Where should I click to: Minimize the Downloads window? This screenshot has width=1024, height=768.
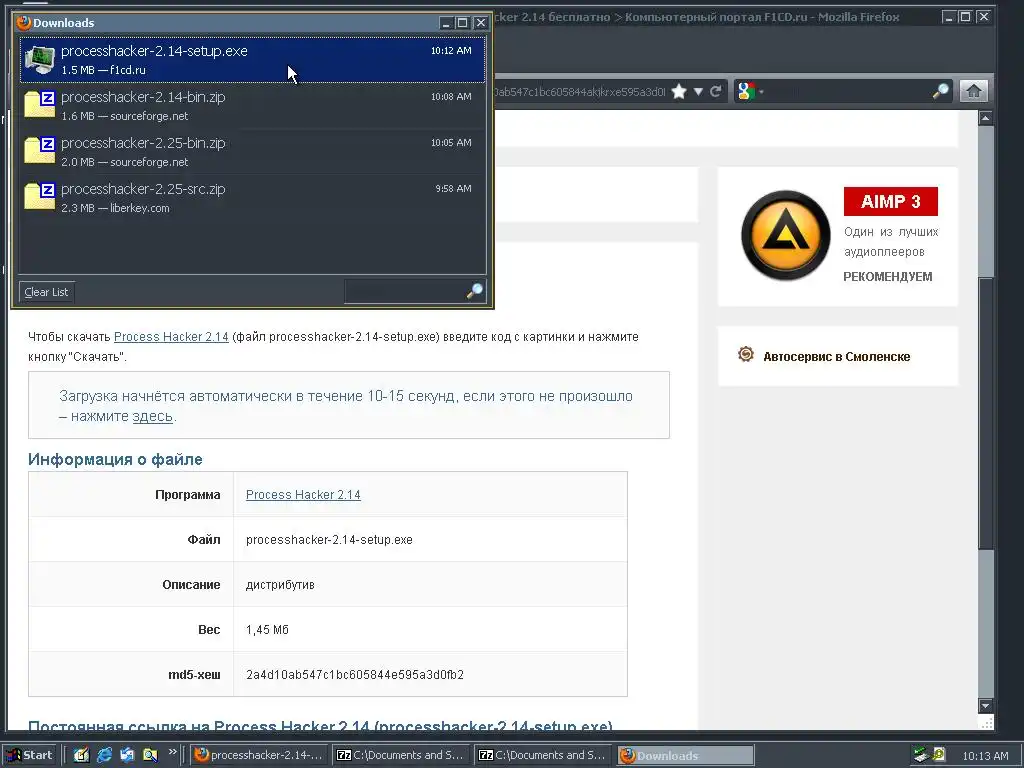coord(446,23)
